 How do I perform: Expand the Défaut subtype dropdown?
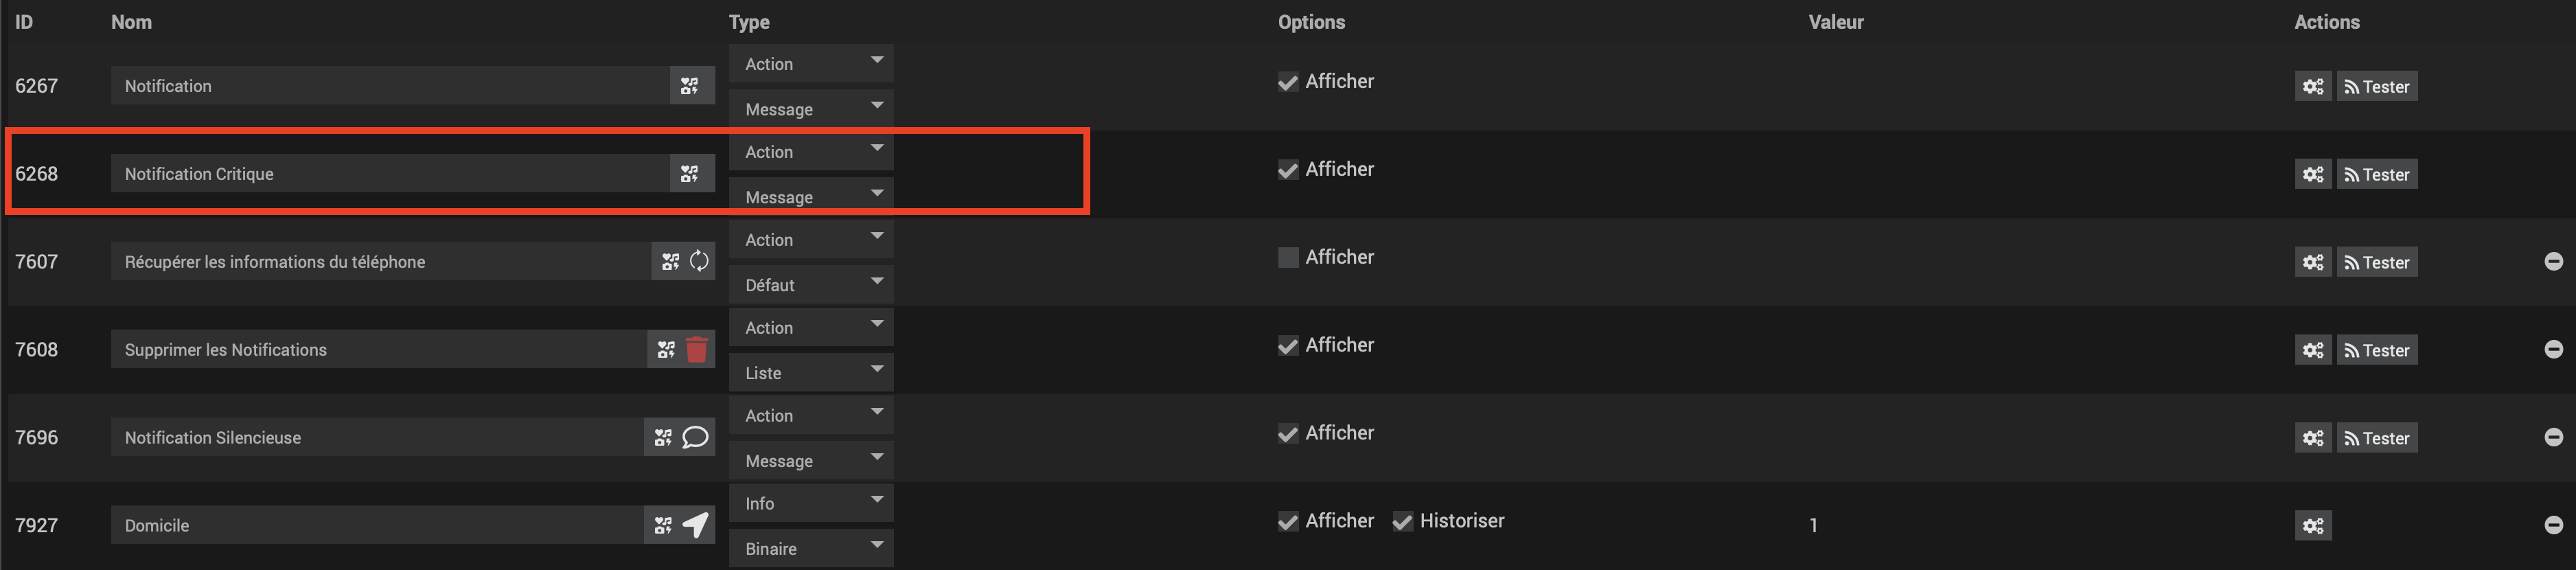[810, 285]
